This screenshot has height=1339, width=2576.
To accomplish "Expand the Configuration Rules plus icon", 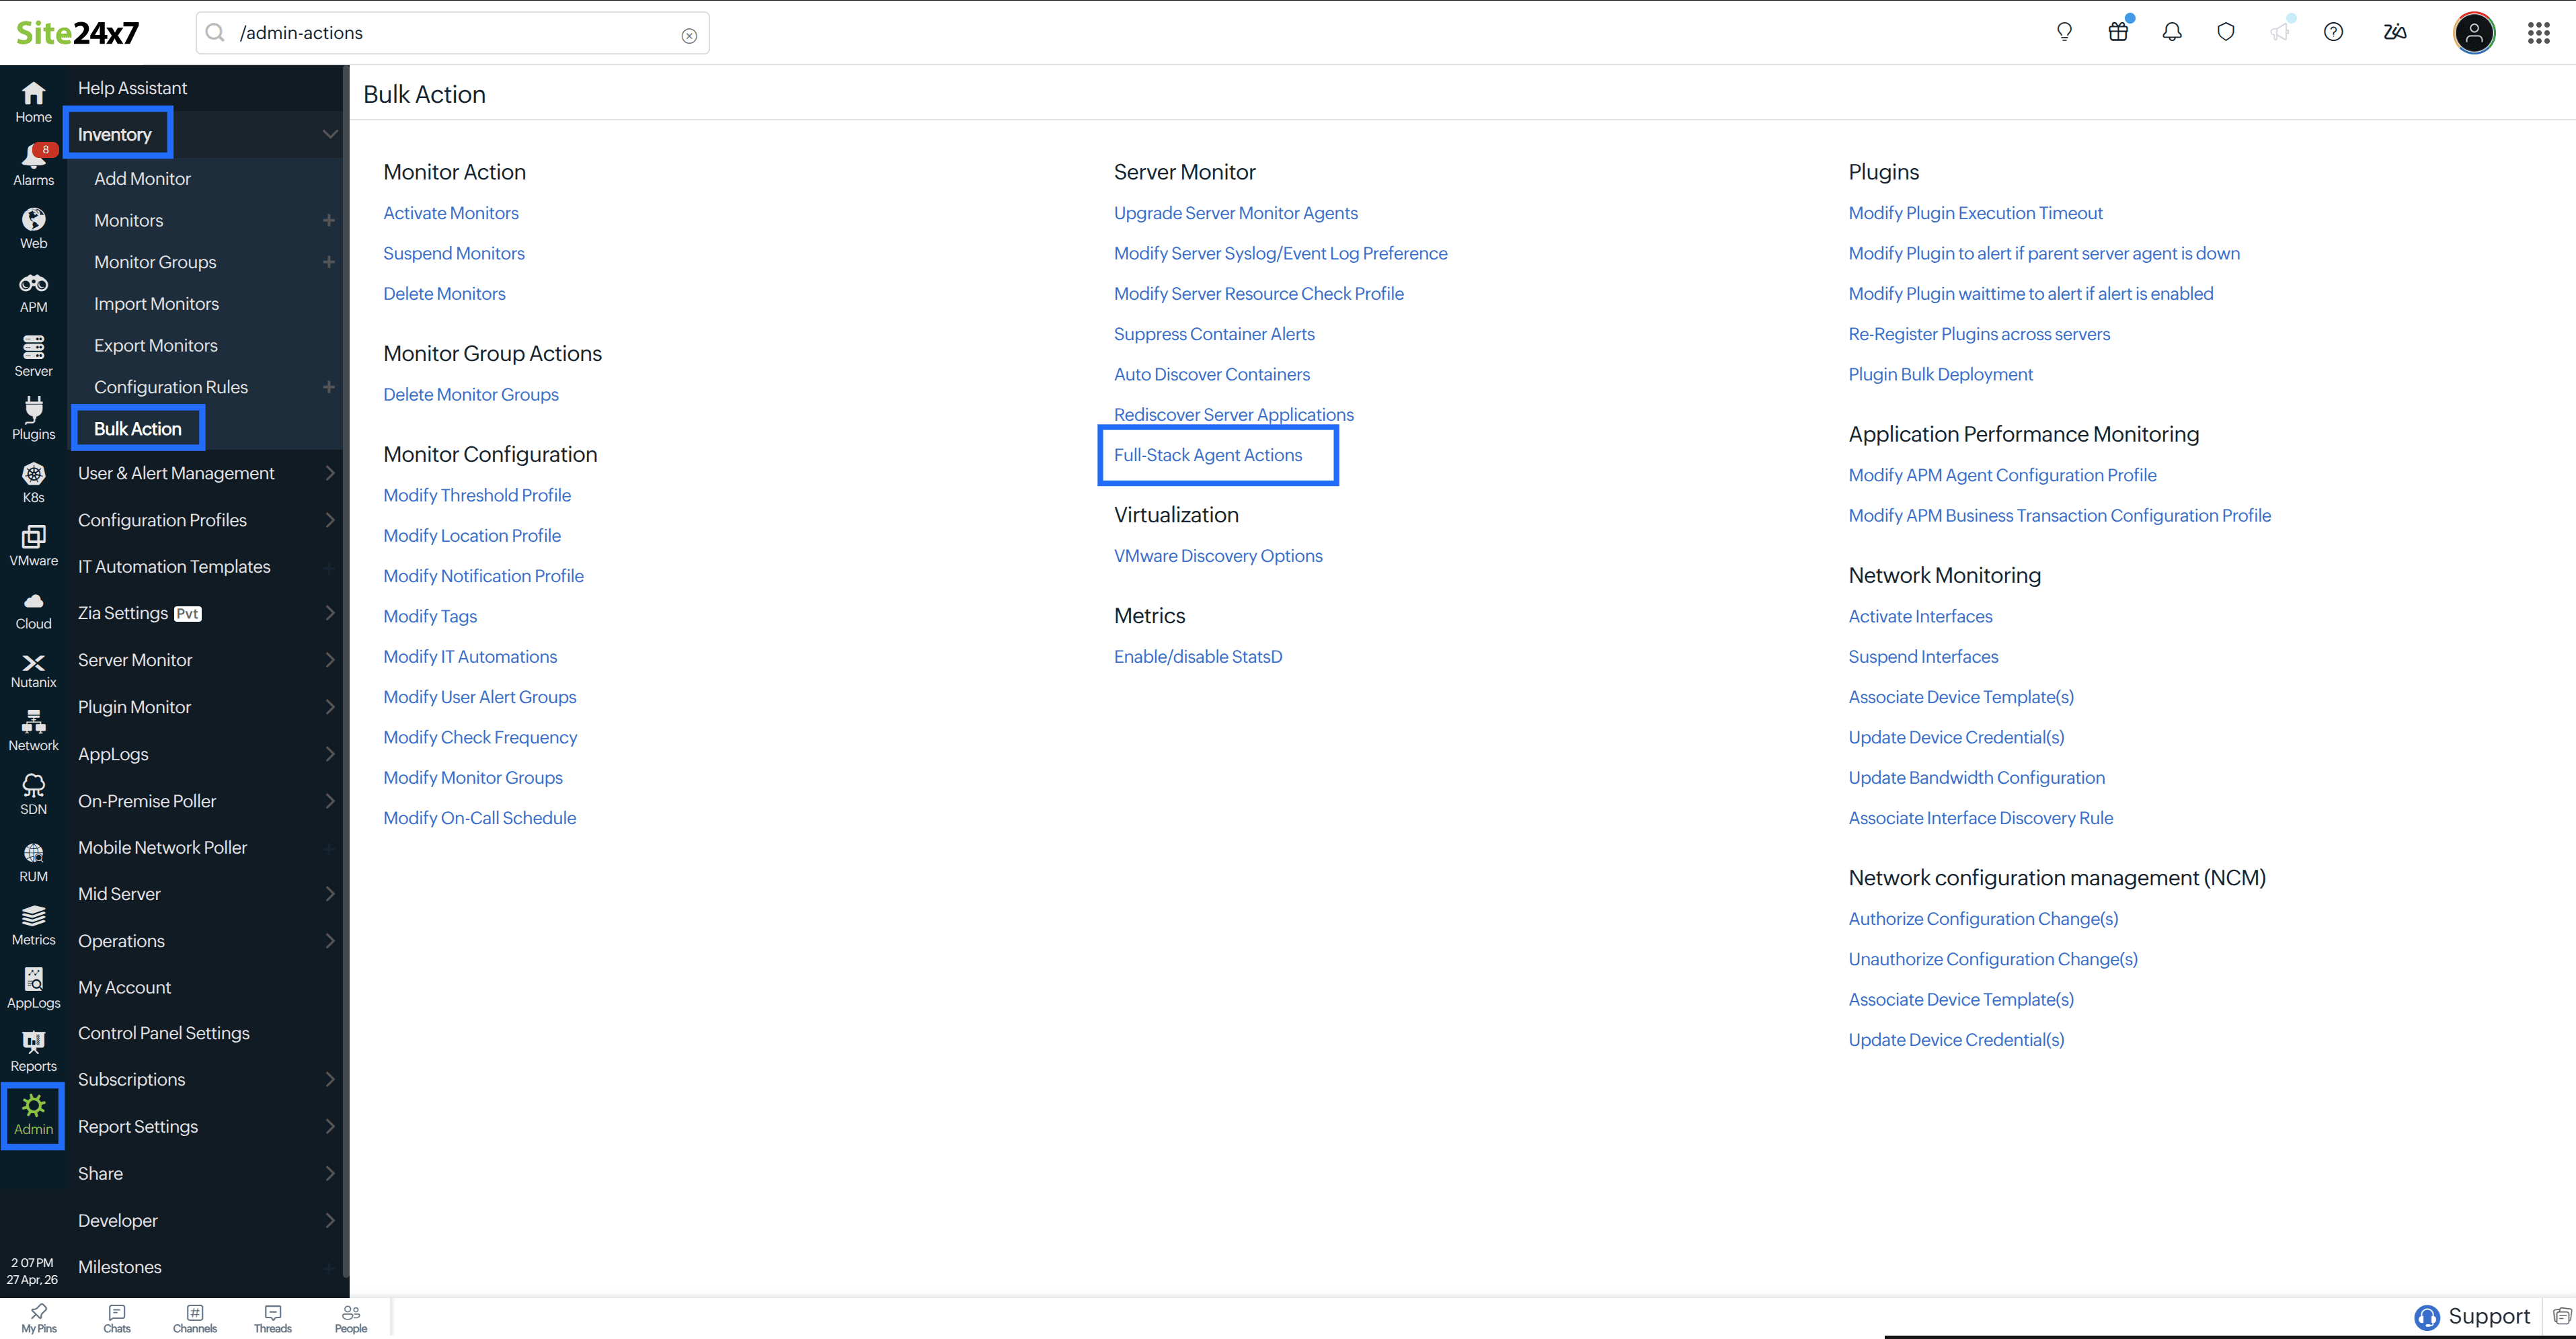I will pyautogui.click(x=328, y=387).
